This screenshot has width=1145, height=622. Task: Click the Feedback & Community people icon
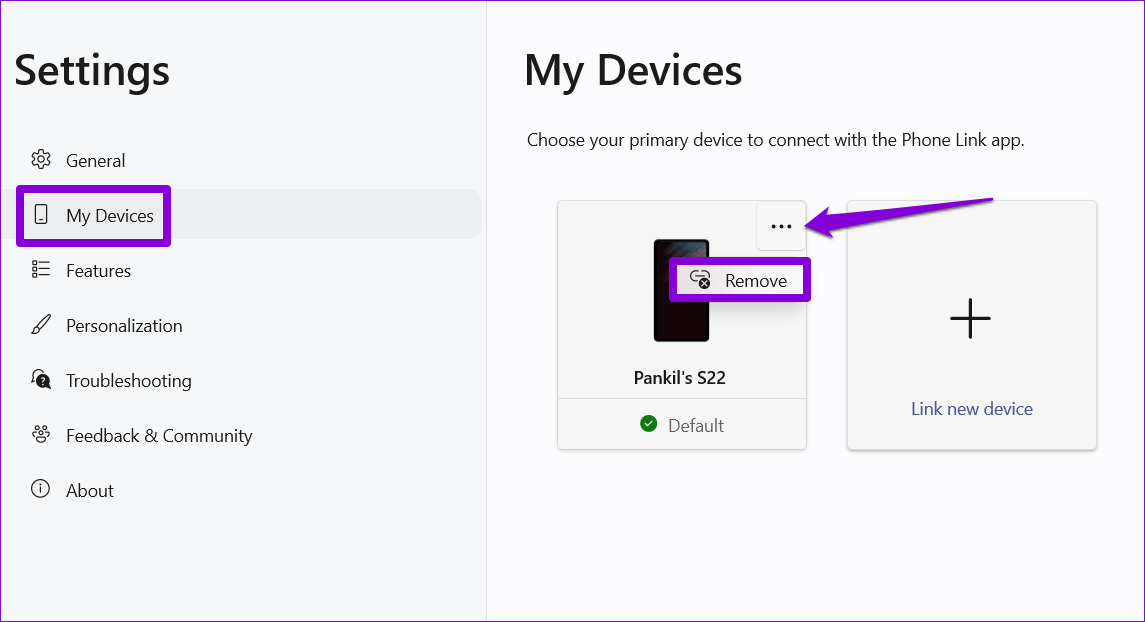pyautogui.click(x=41, y=435)
